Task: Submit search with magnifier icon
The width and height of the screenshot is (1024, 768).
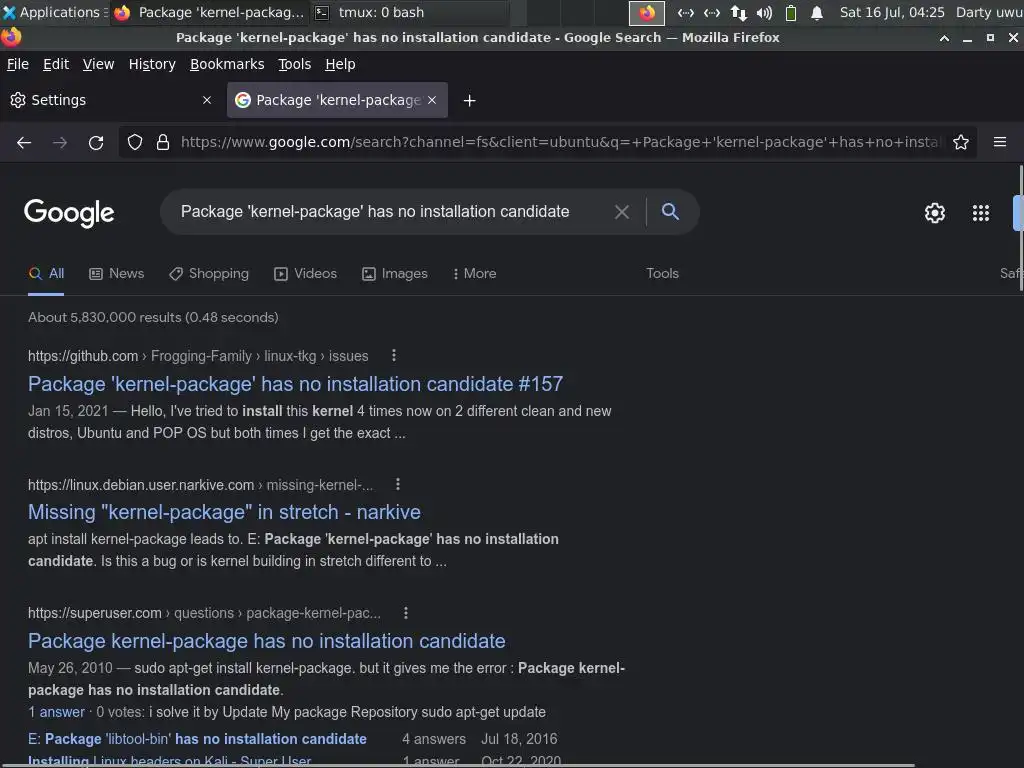Action: (x=670, y=211)
